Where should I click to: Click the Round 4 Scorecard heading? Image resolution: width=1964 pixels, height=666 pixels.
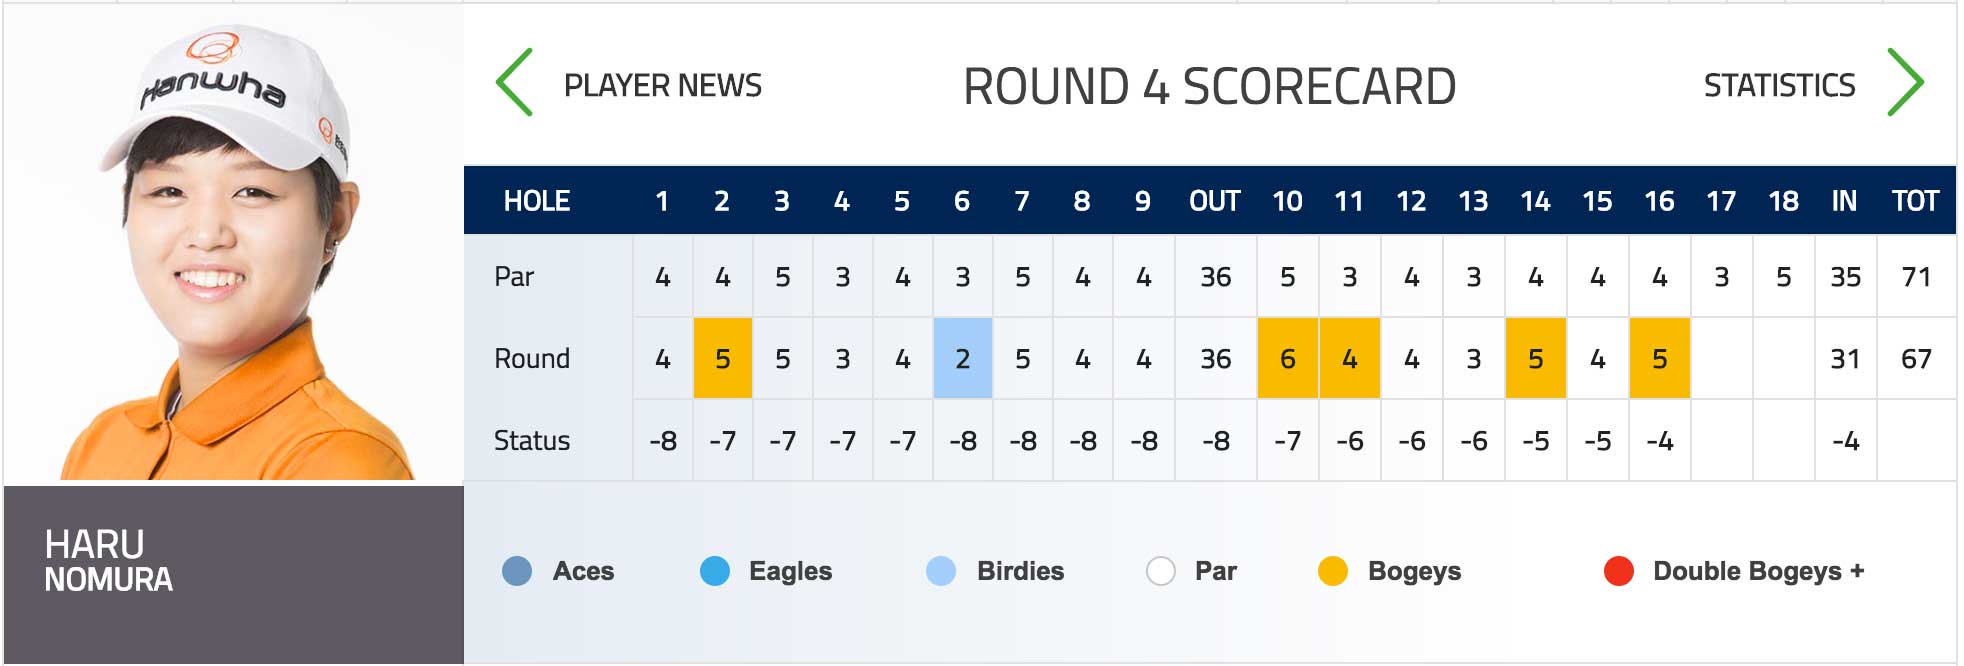click(1209, 86)
